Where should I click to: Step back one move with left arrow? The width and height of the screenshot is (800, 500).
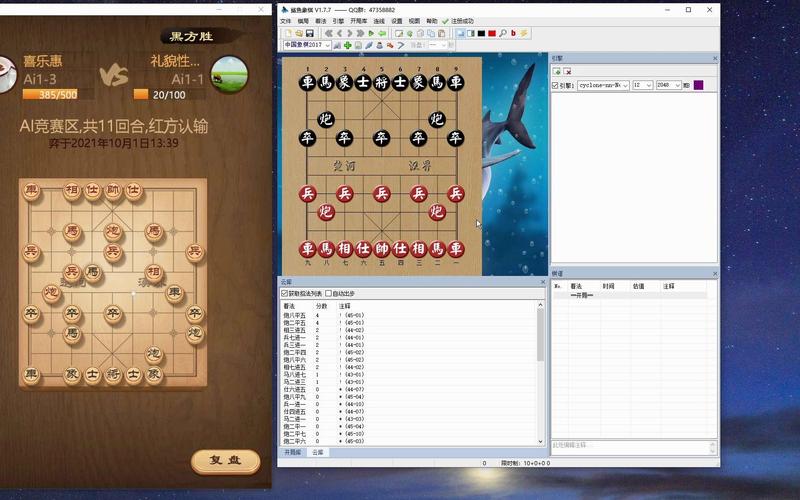coord(339,33)
